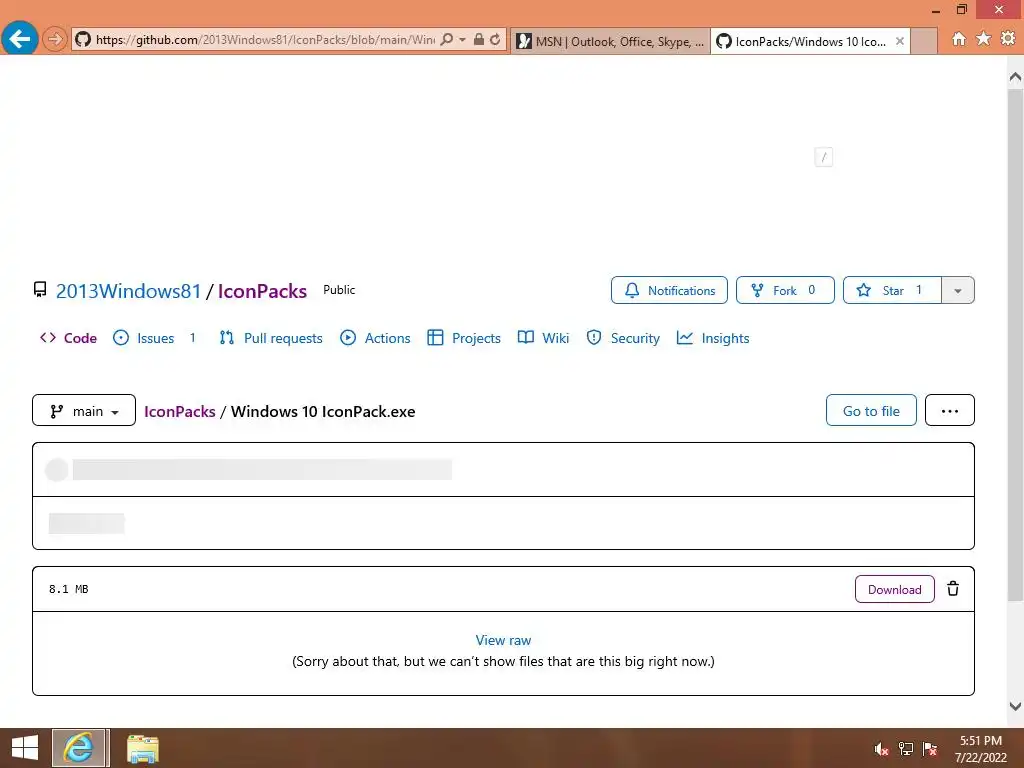Click the Go to file button
Image resolution: width=1024 pixels, height=768 pixels.
pyautogui.click(x=871, y=411)
